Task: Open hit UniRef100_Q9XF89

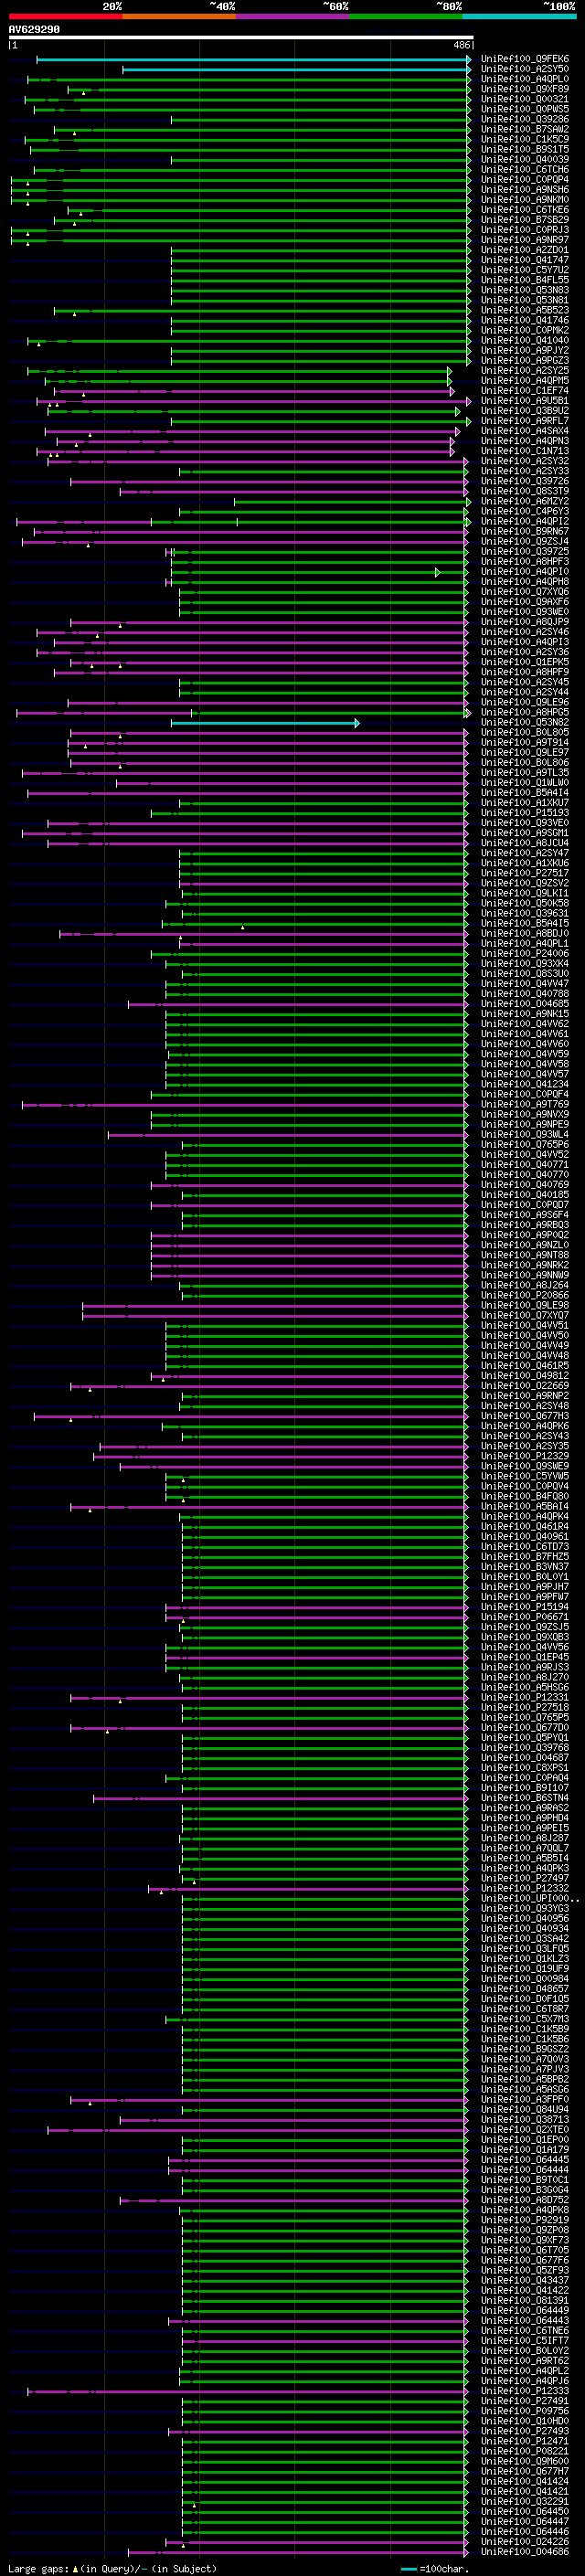Action: tap(525, 89)
